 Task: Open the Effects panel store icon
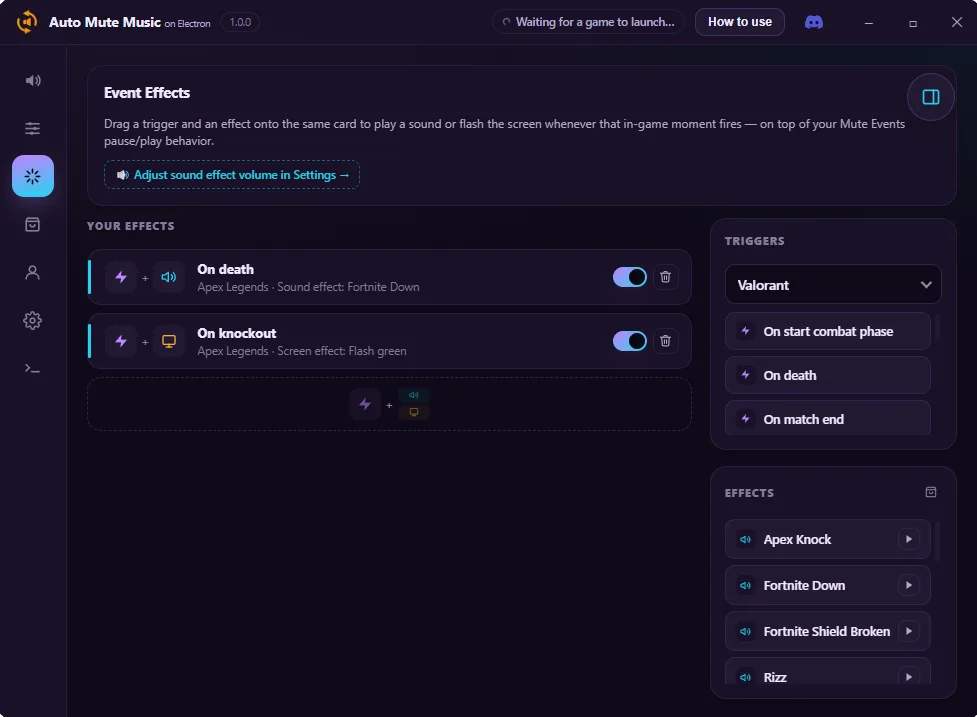931,492
